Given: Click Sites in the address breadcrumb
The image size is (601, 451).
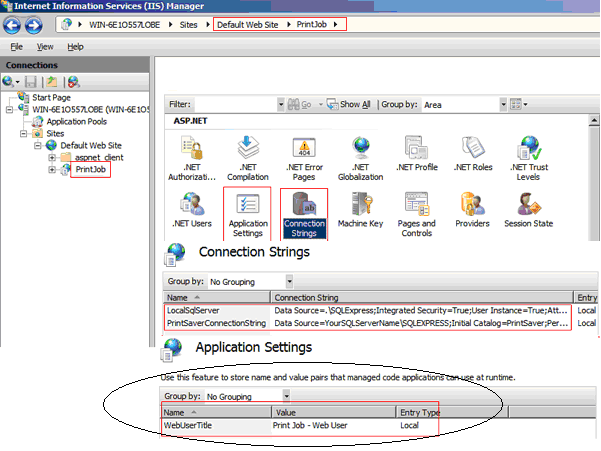Looking at the screenshot, I should pos(188,25).
